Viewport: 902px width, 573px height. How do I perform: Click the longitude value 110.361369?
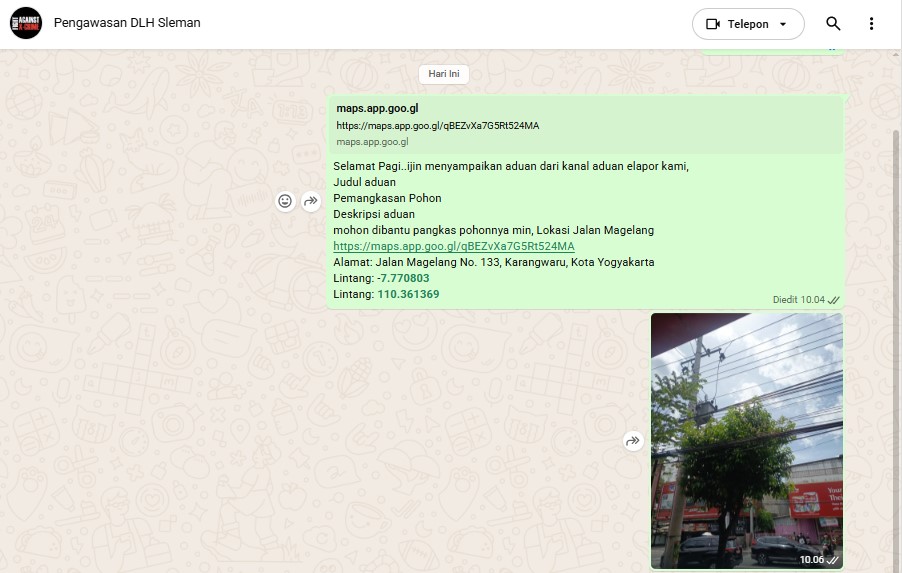point(408,294)
